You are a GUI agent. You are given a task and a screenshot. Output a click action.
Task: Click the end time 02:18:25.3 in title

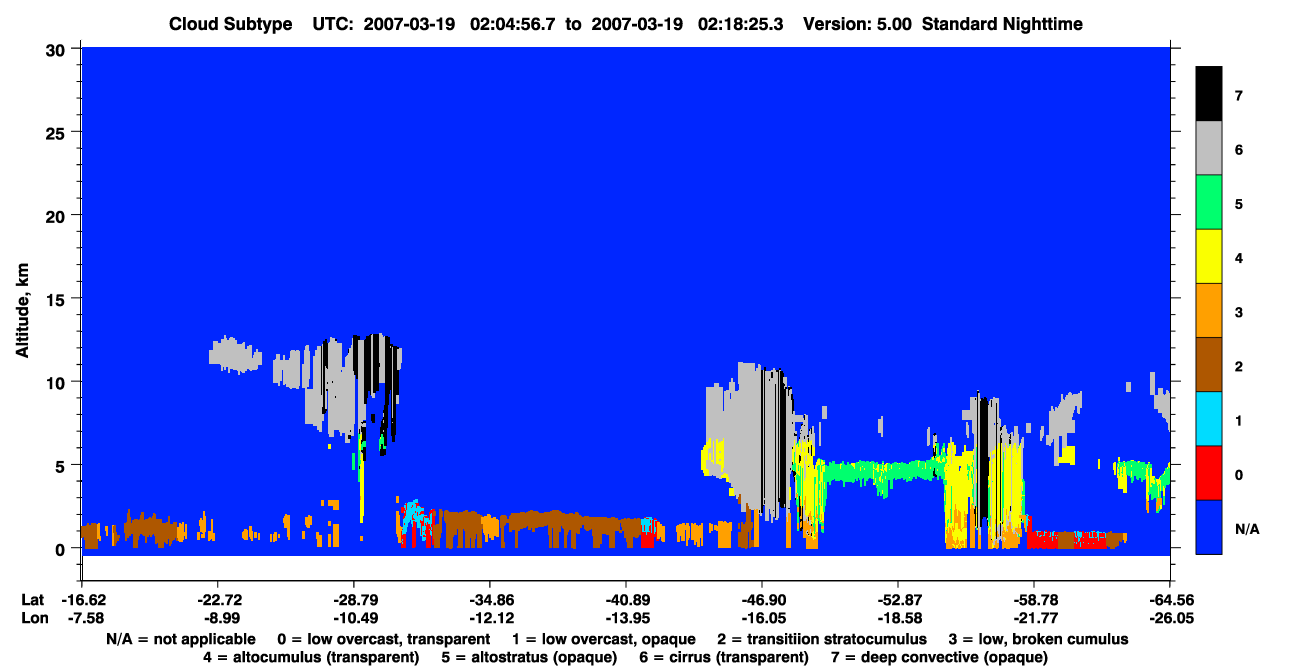(x=740, y=24)
